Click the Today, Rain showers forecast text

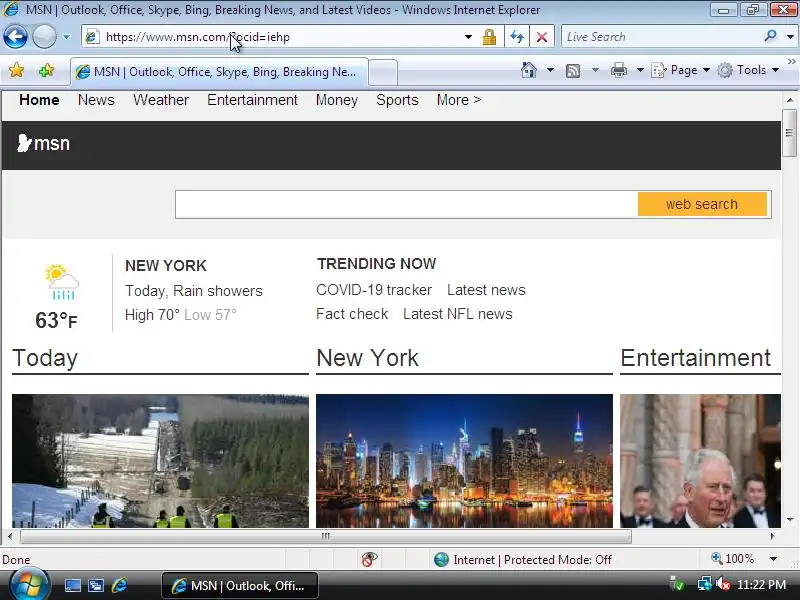pos(194,291)
